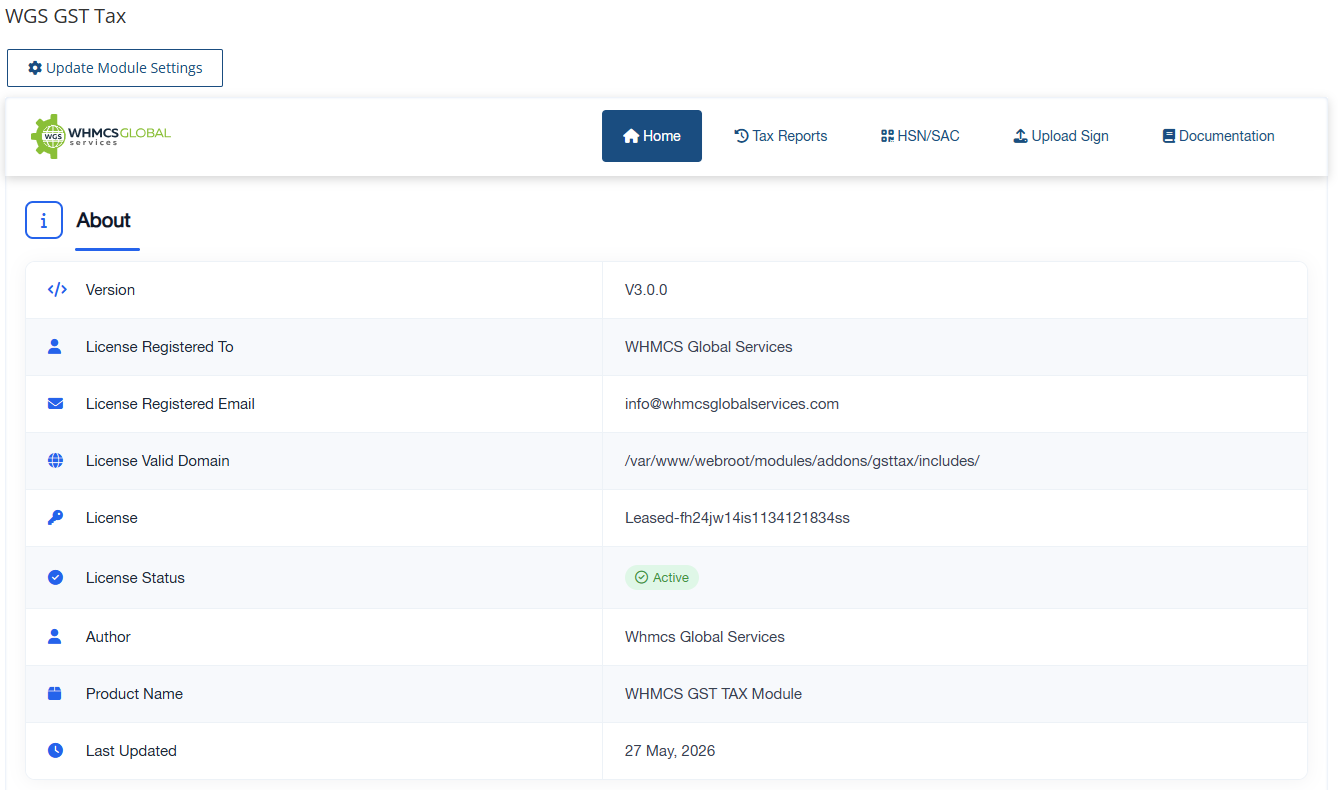The height and width of the screenshot is (790, 1338).
Task: Open the Documentation tab
Action: click(1218, 136)
